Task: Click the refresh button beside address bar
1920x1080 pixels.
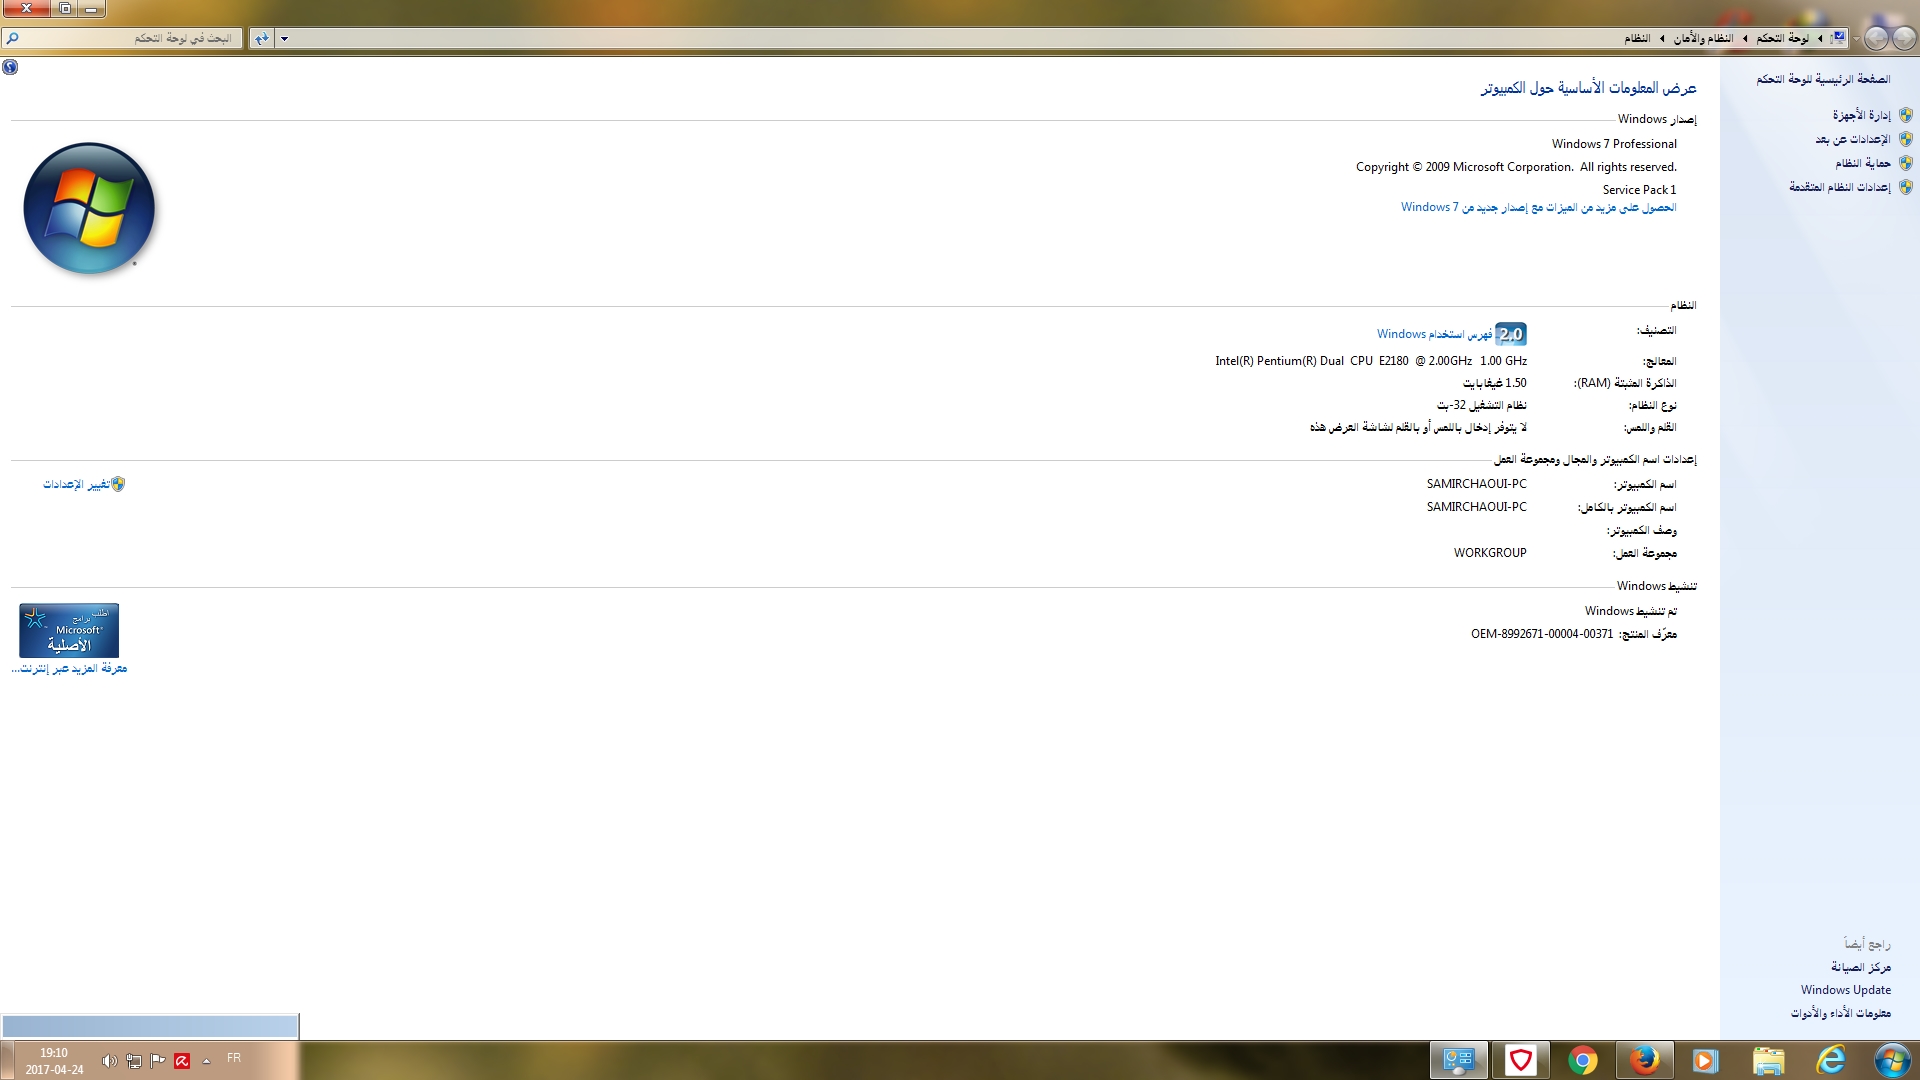Action: tap(261, 39)
